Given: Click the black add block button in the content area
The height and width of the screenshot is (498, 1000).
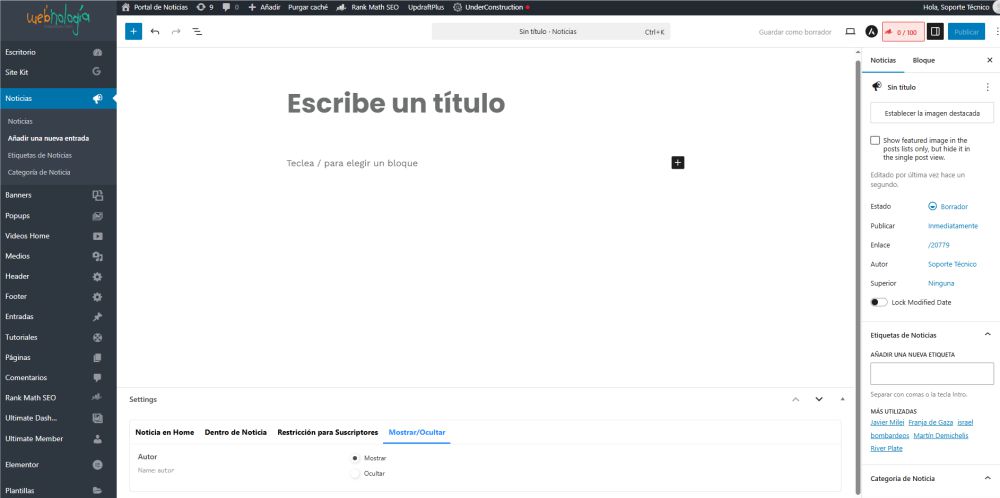Looking at the screenshot, I should (x=678, y=162).
